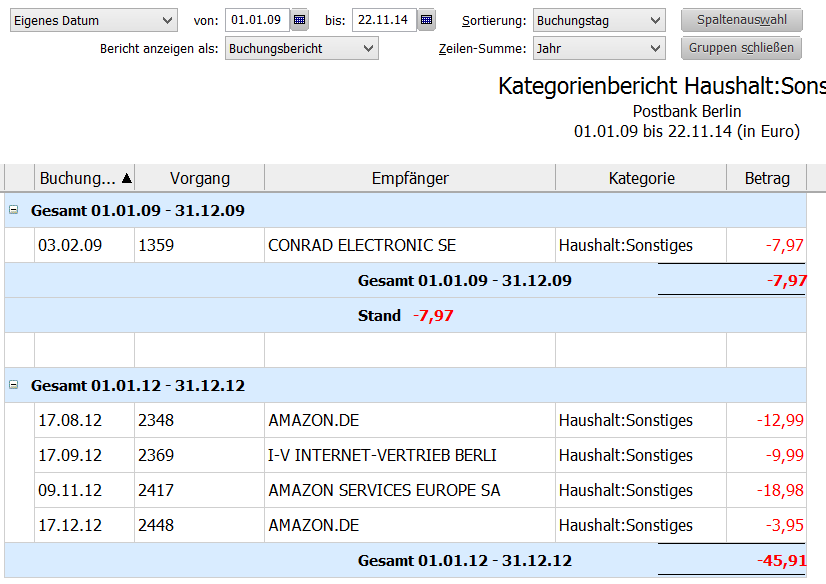Click the 'Kategorie' column header
This screenshot has height=584, width=826.
(641, 179)
